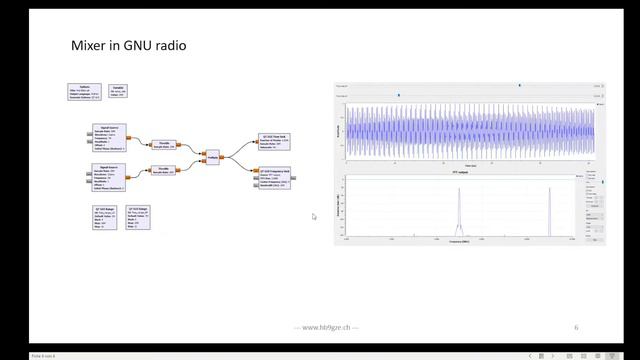Click the slide number 6 in footer
Viewport: 640px width, 360px height.
[576, 327]
